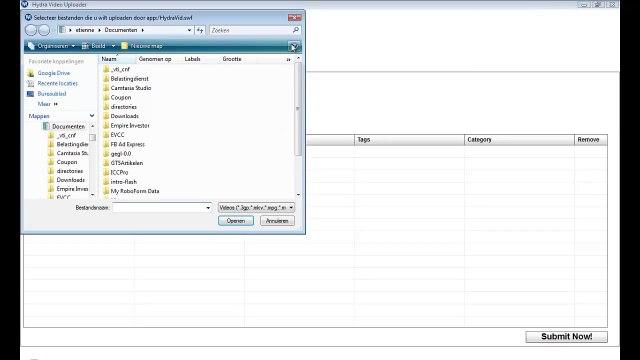Viewport: 640px width, 360px height.
Task: Click the Forward navigation arrow in file dialog
Action: (44, 30)
